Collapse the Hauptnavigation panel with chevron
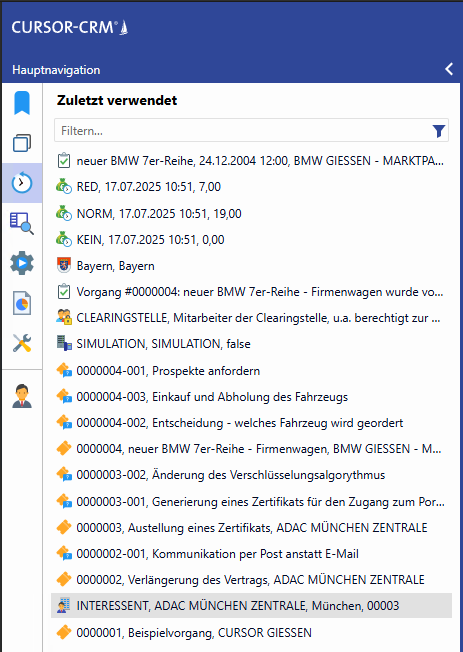This screenshot has height=652, width=463. 449,69
